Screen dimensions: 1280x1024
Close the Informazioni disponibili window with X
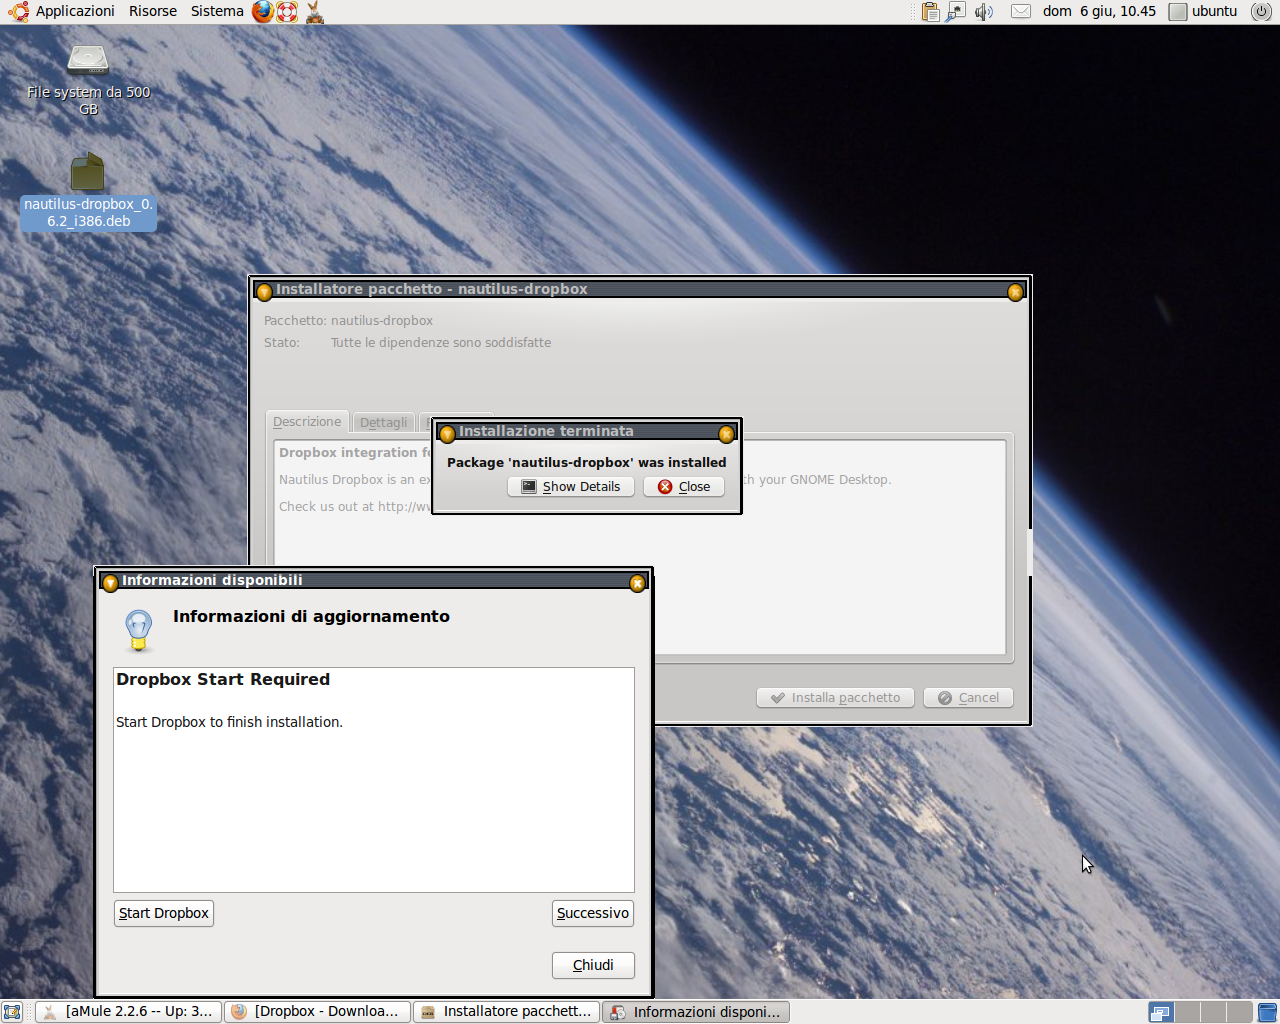tap(637, 583)
